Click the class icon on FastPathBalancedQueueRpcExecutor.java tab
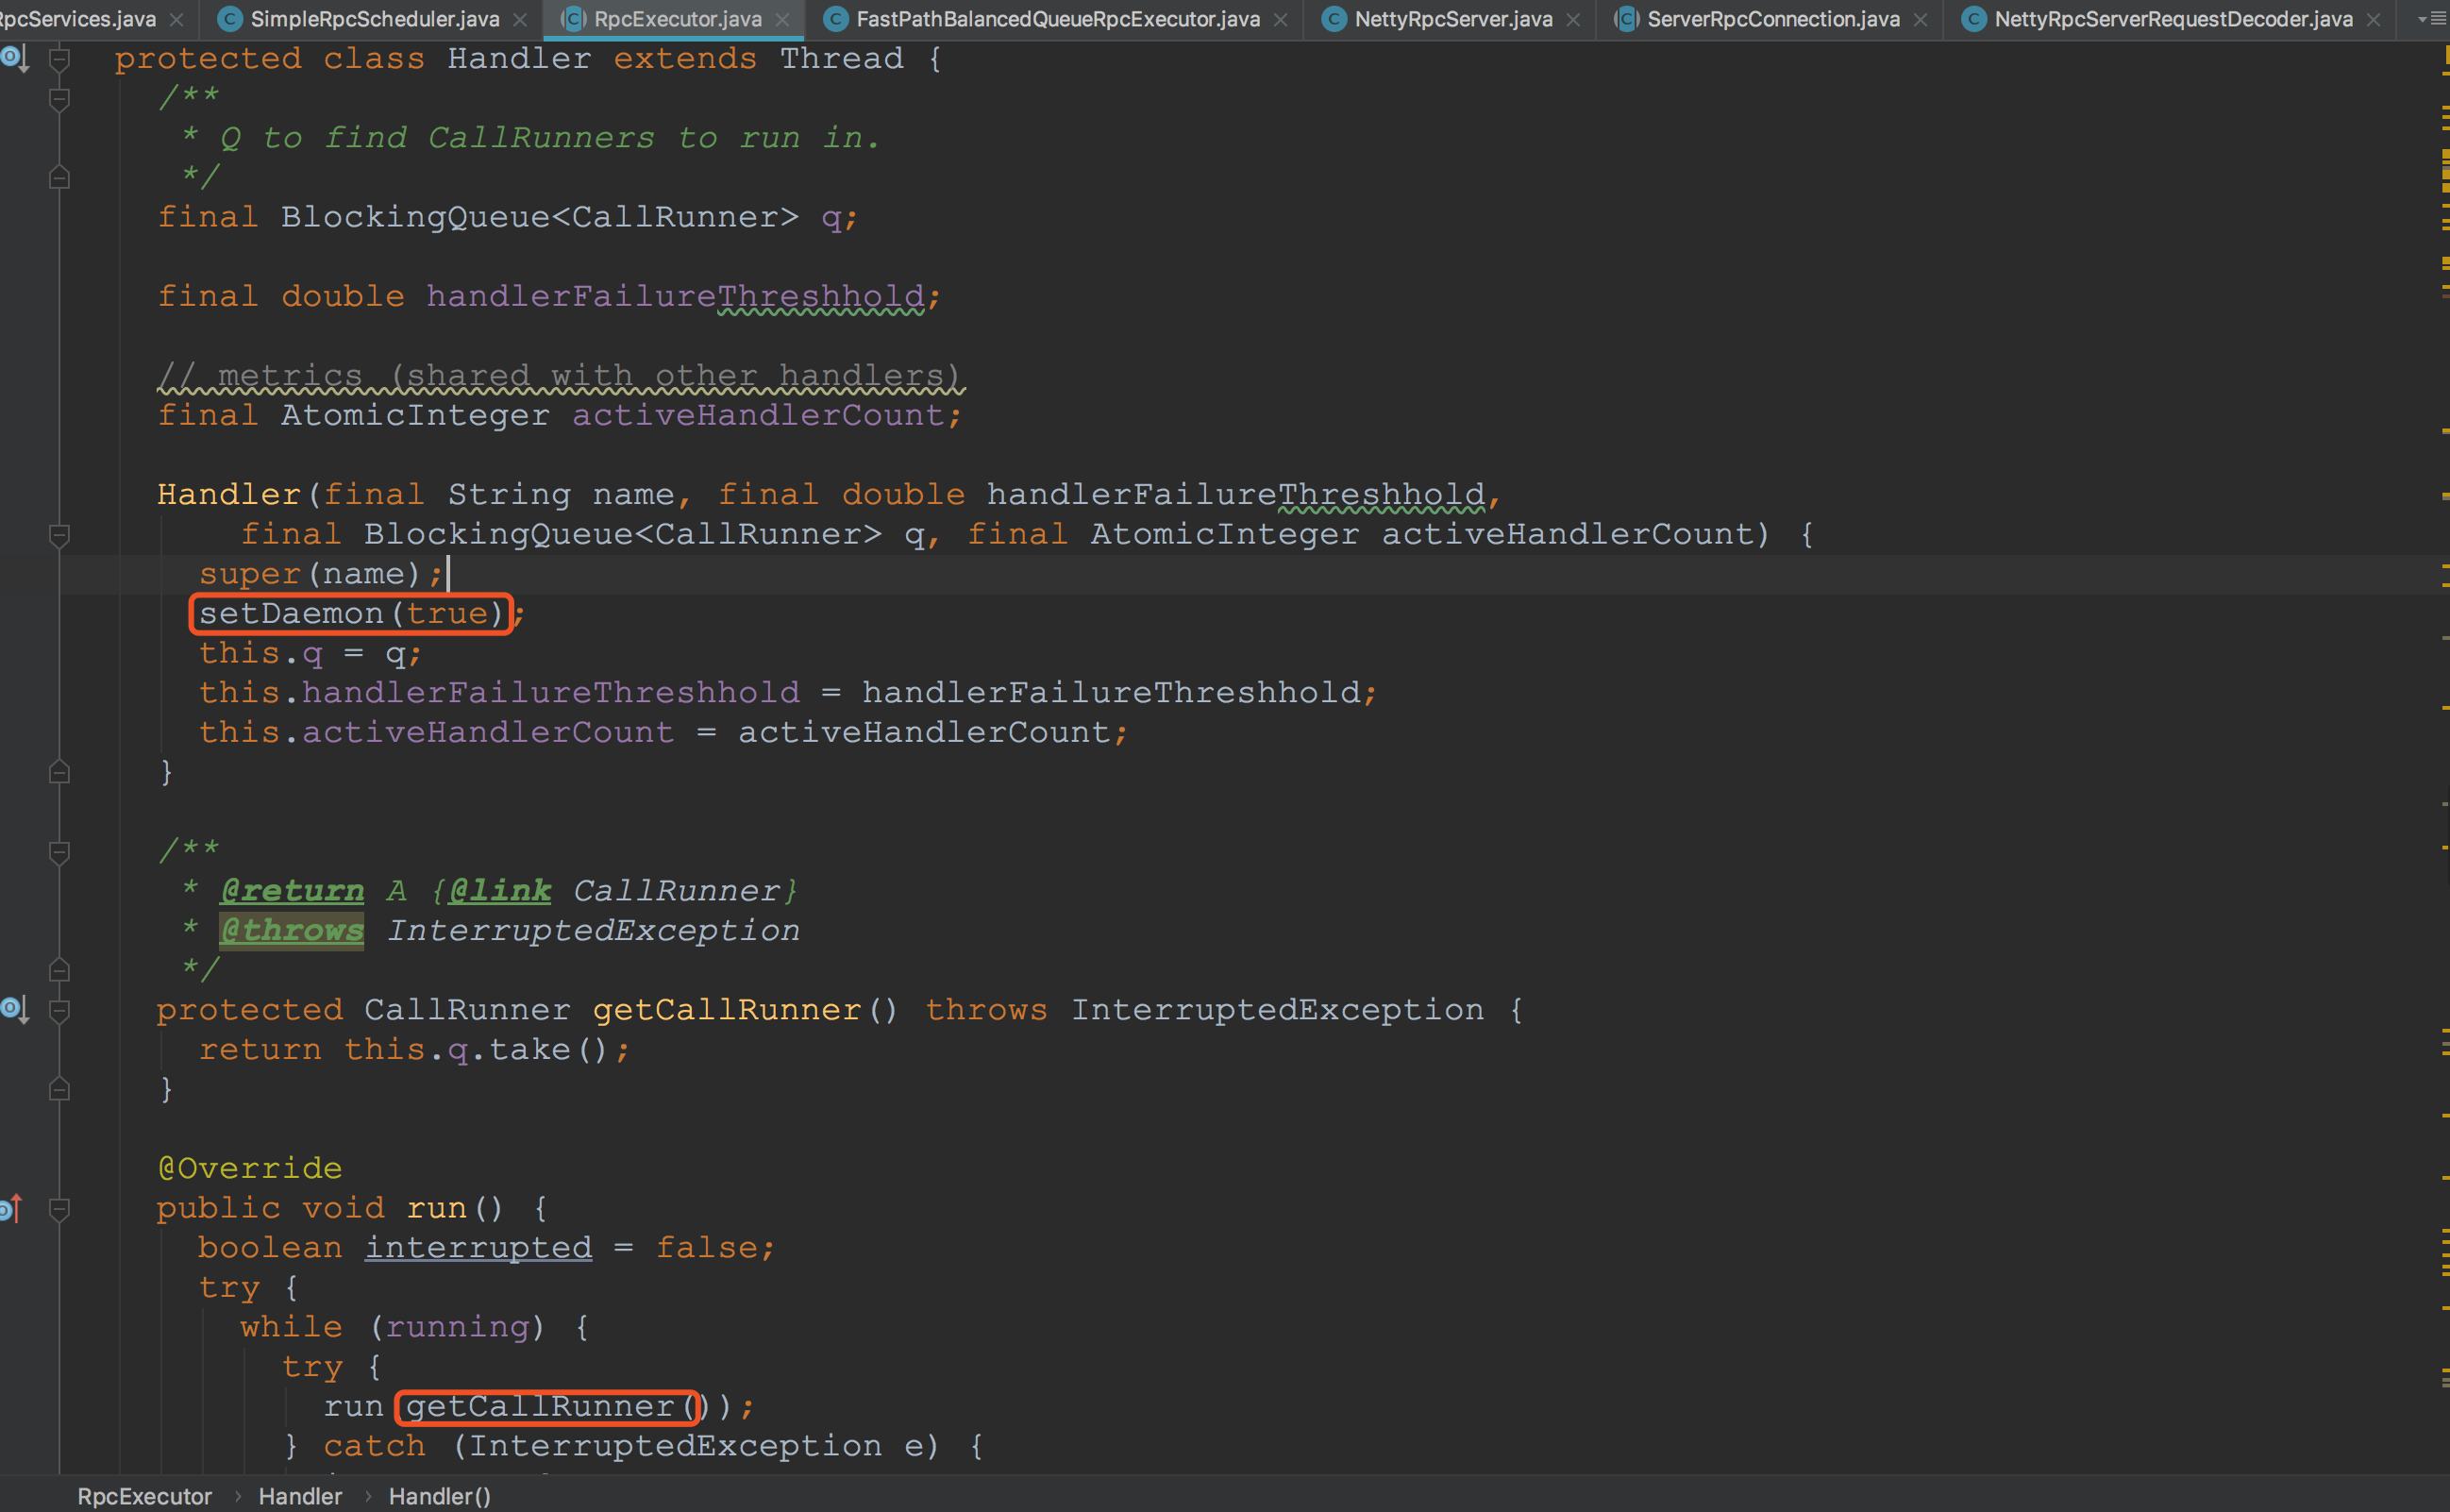 pos(836,19)
